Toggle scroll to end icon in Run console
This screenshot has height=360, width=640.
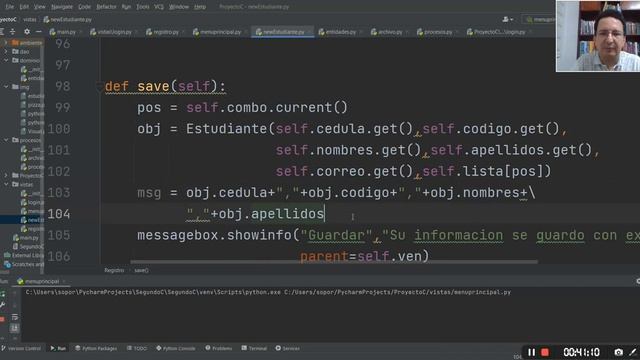click(15, 328)
